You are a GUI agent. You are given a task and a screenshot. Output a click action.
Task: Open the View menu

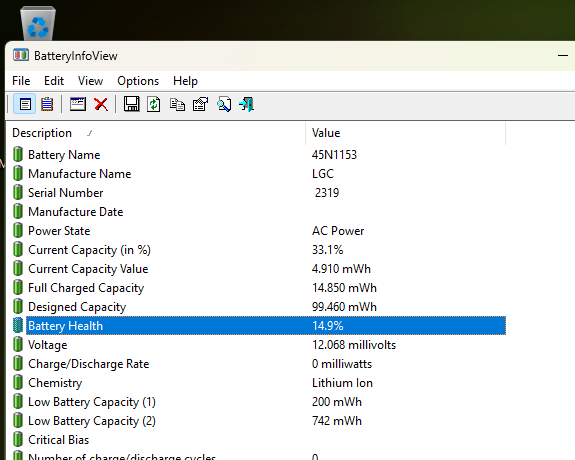click(90, 81)
